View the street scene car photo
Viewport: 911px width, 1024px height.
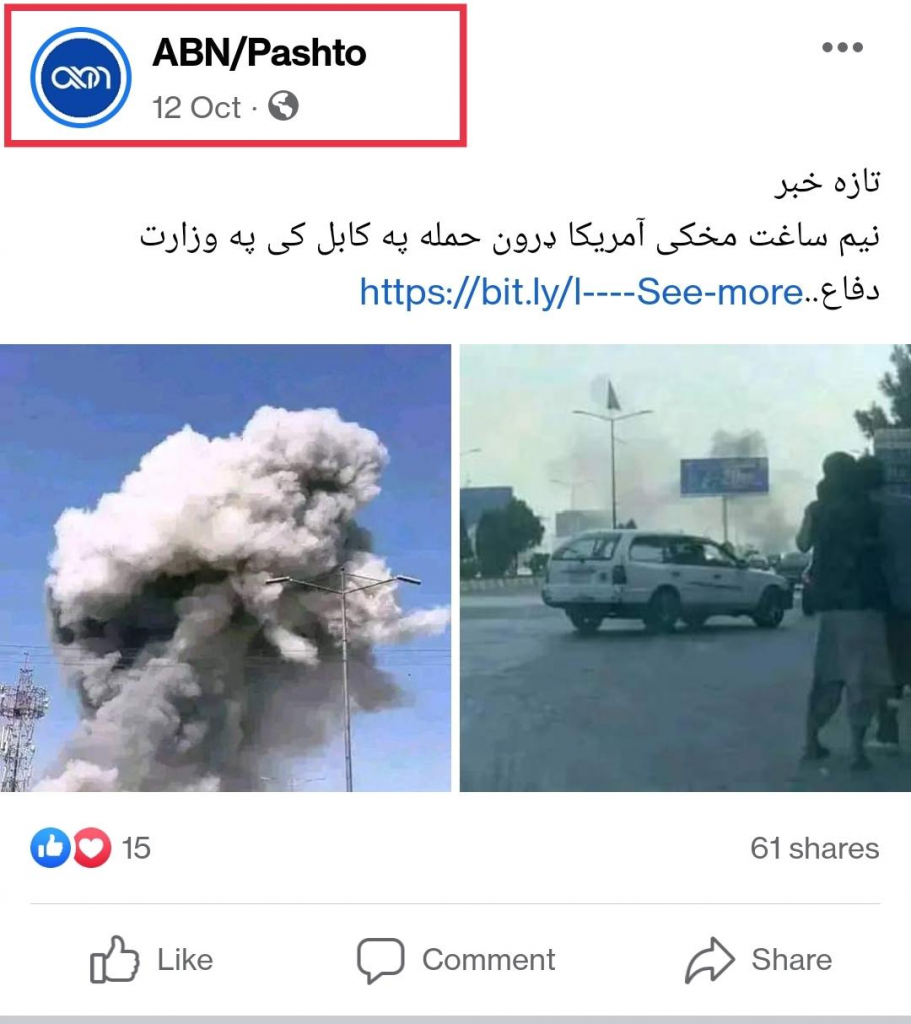685,568
